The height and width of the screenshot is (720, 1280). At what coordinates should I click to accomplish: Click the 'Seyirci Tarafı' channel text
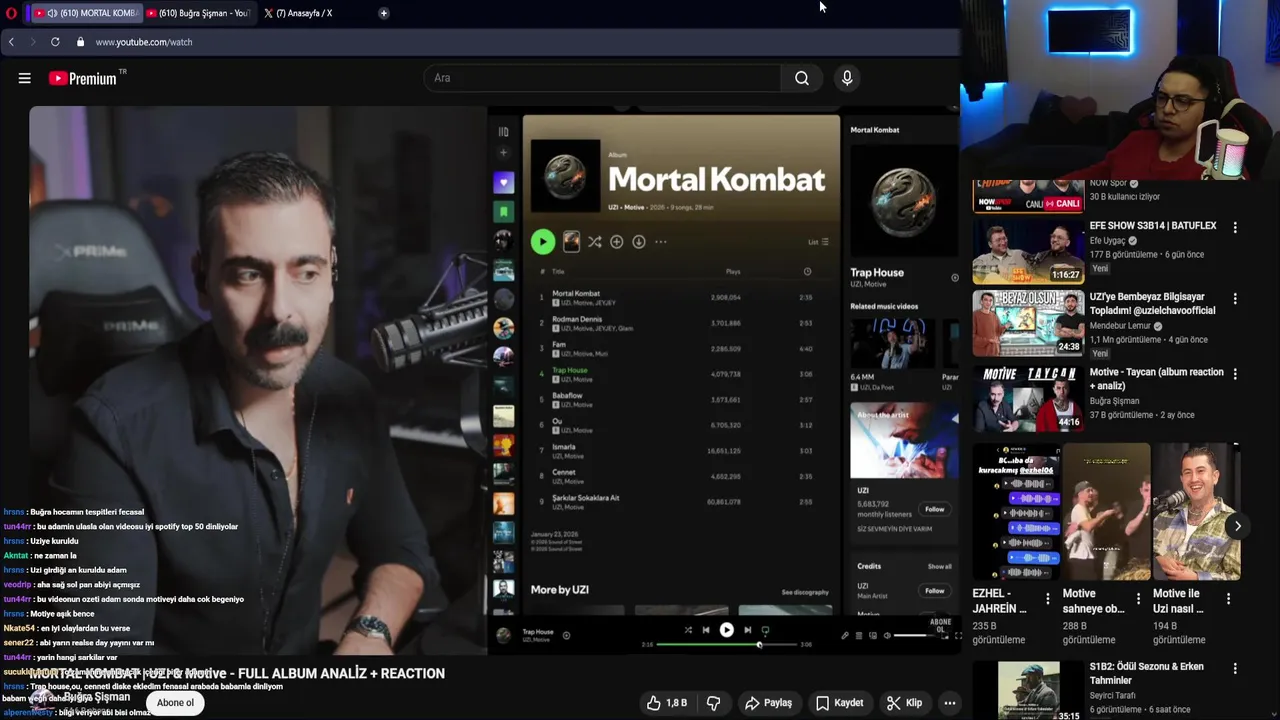[1115, 695]
